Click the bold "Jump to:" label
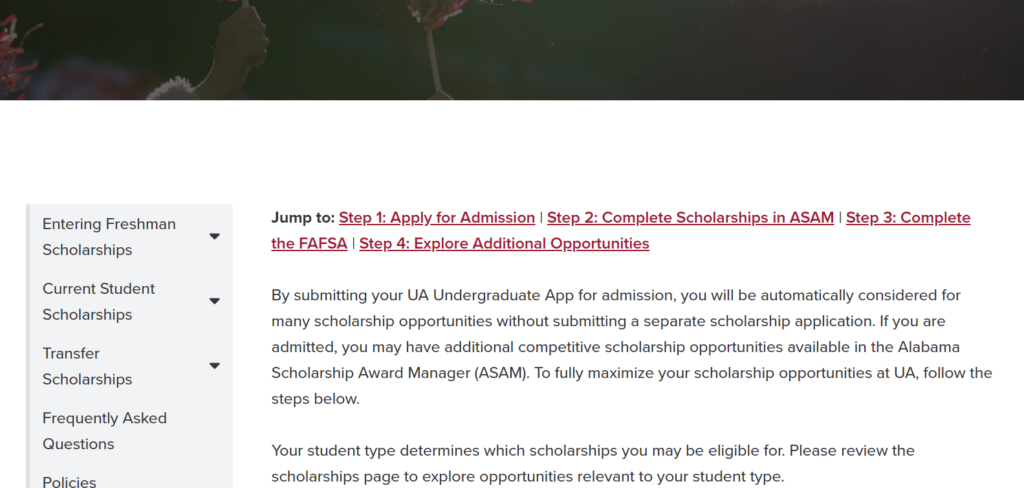This screenshot has height=488, width=1024. coord(303,218)
